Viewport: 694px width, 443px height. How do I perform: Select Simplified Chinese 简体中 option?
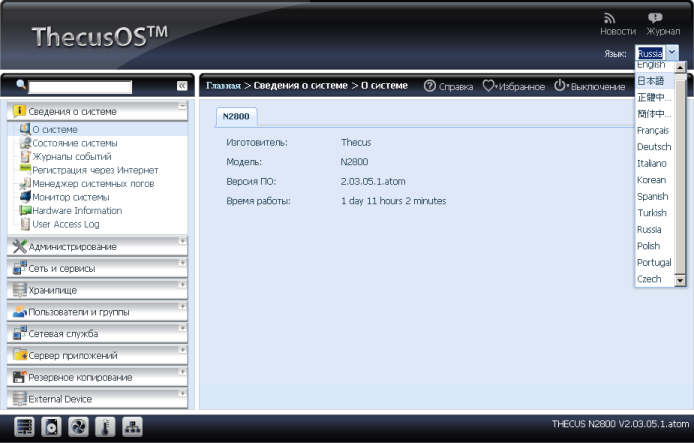(x=655, y=114)
